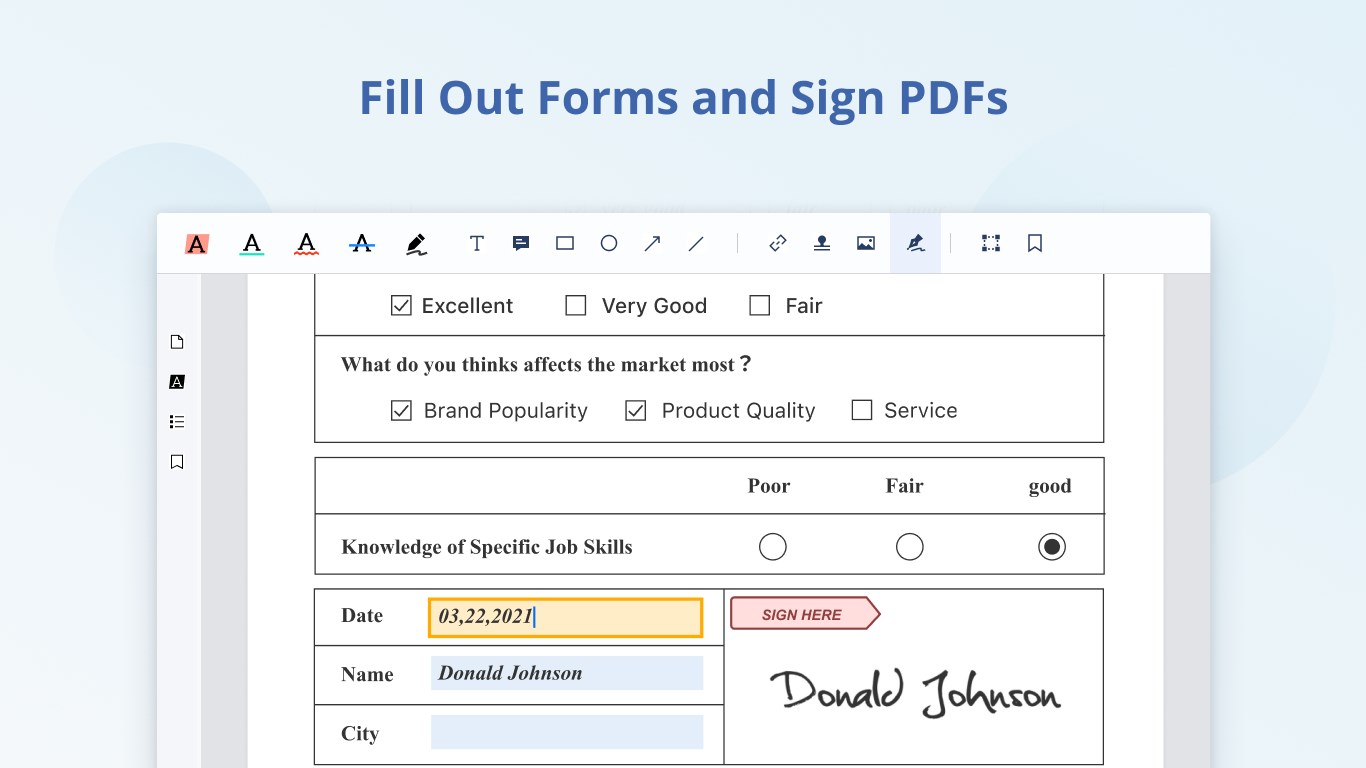Open the annotations sidebar panel
This screenshot has height=768, width=1366.
point(177,382)
